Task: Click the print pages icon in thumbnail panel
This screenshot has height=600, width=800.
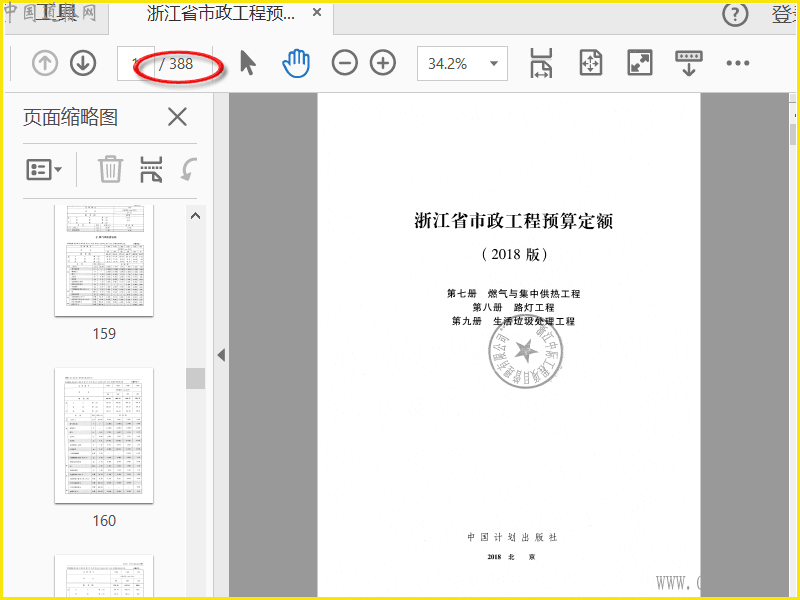Action: (151, 169)
